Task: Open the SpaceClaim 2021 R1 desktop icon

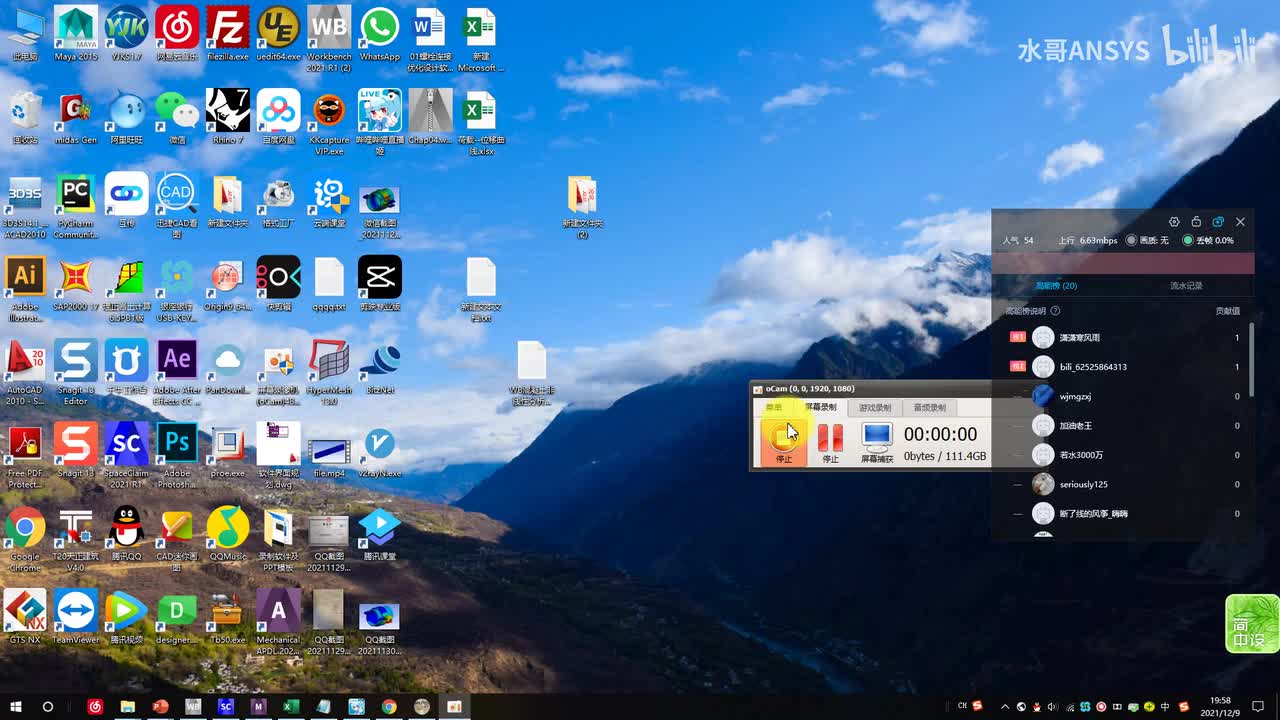Action: point(126,455)
